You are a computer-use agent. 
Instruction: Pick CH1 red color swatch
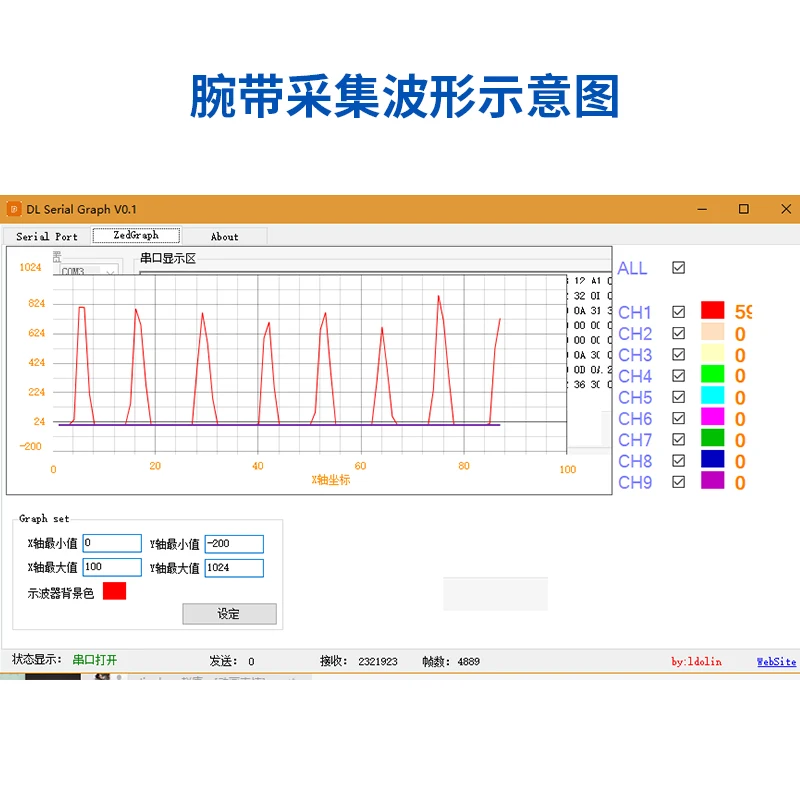[x=713, y=310]
